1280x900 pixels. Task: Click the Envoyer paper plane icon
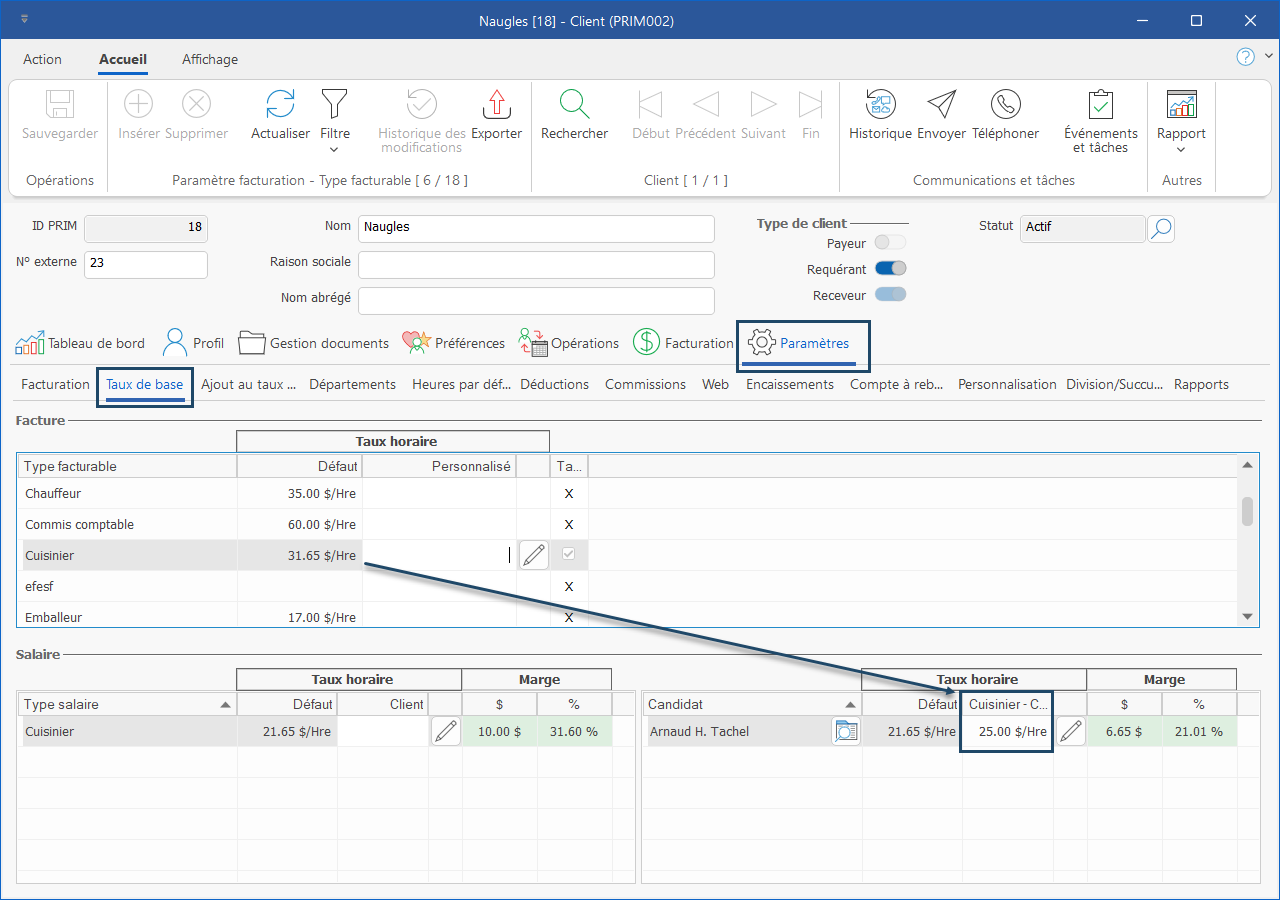tap(941, 105)
